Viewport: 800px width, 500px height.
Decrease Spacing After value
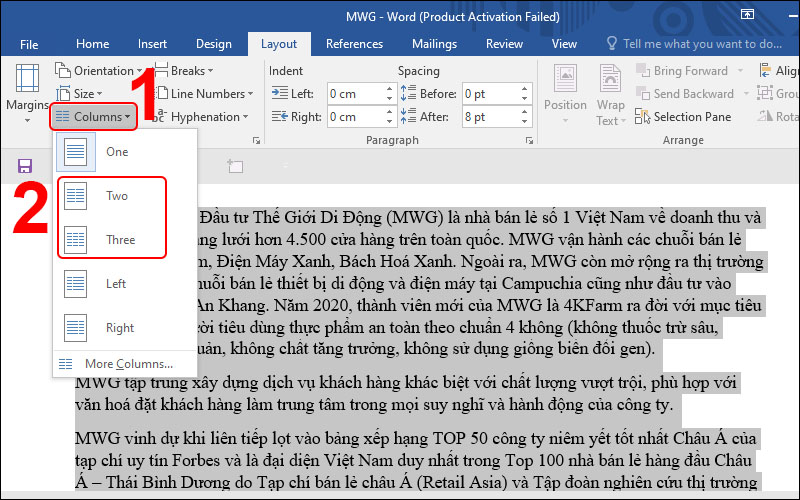(524, 121)
